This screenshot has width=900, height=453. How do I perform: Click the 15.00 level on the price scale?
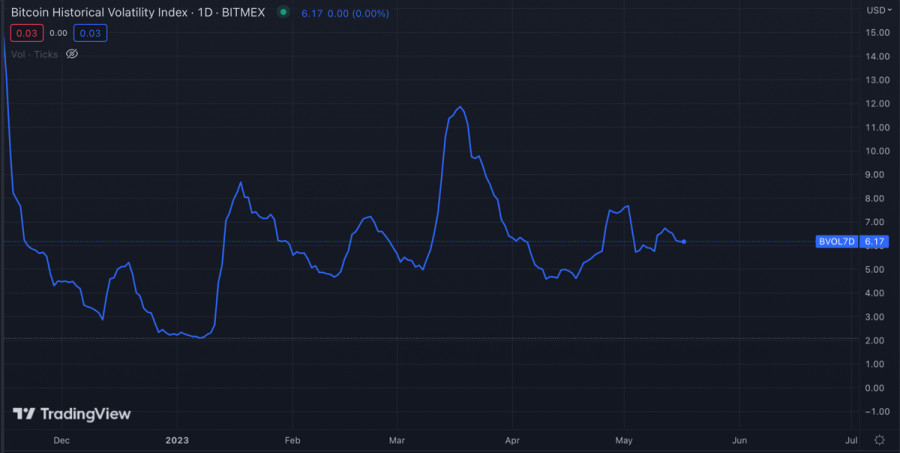coord(877,32)
